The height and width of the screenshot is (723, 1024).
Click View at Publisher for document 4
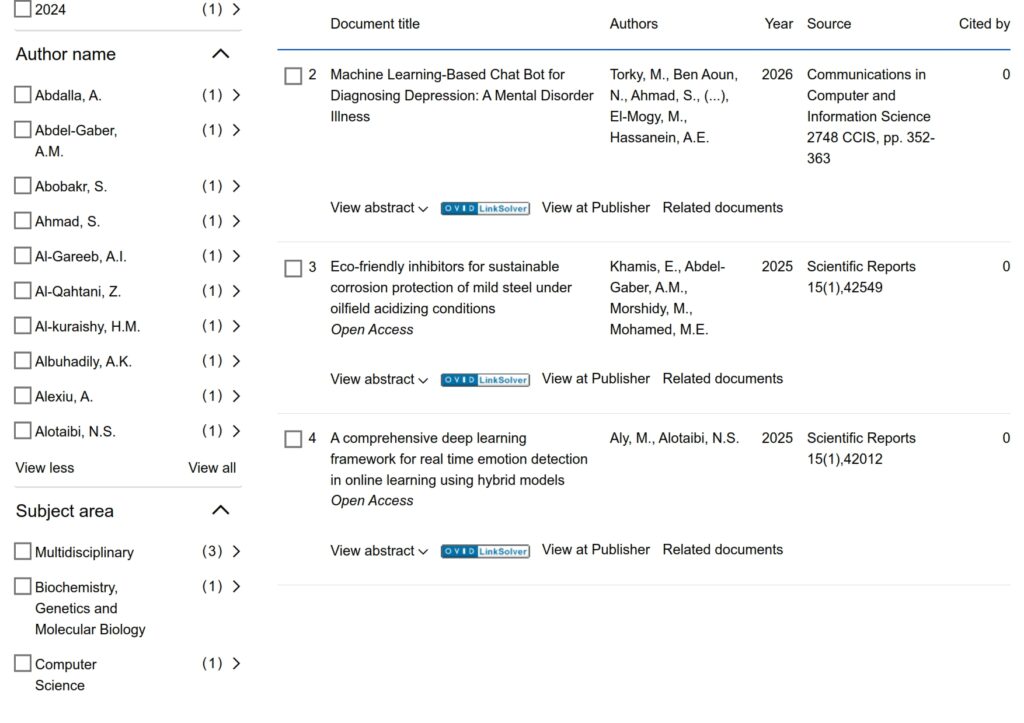(595, 550)
